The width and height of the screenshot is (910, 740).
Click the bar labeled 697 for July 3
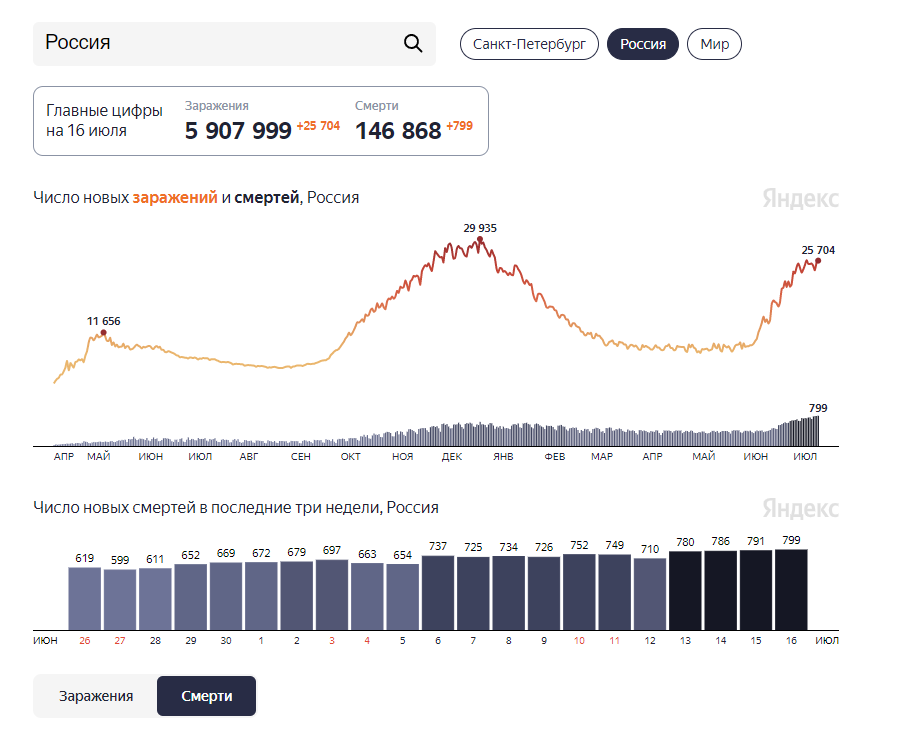pos(332,595)
